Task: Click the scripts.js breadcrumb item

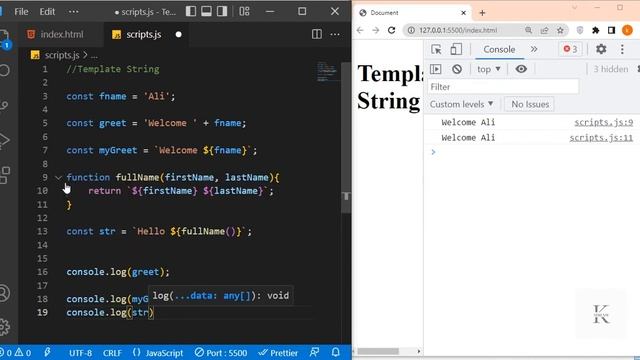Action: (62, 55)
